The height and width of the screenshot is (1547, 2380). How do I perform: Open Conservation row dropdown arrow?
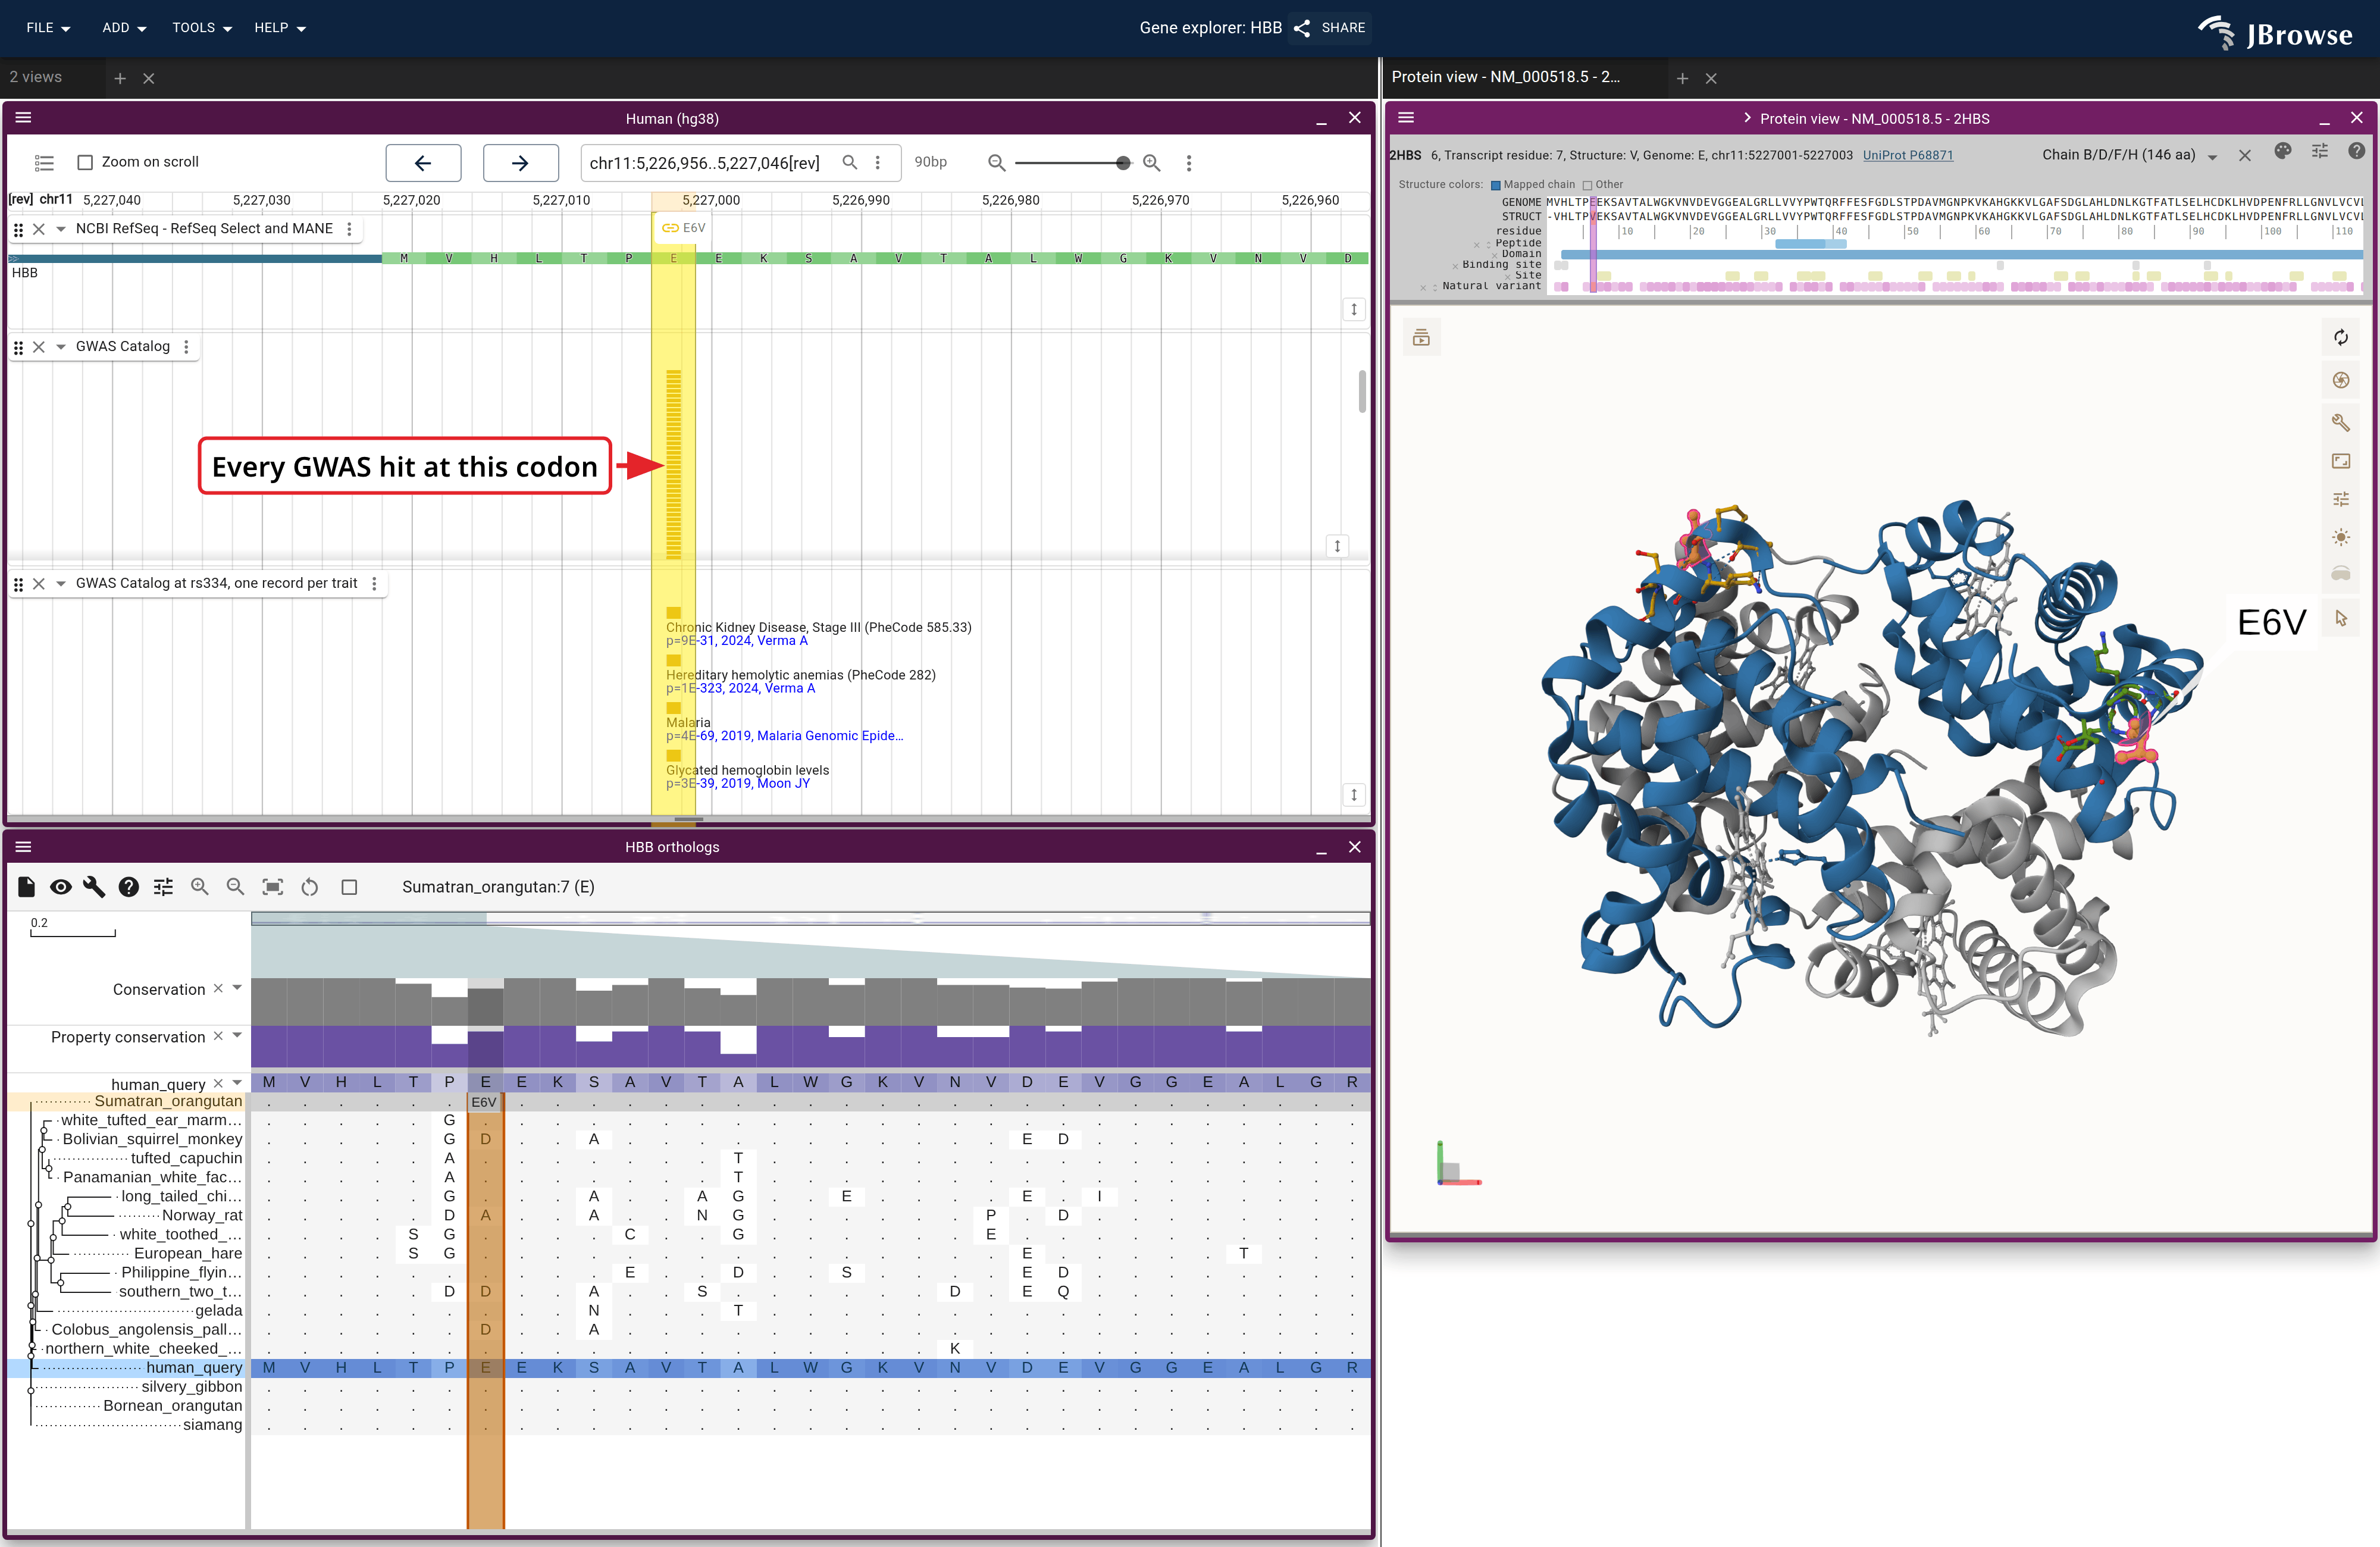(x=237, y=988)
